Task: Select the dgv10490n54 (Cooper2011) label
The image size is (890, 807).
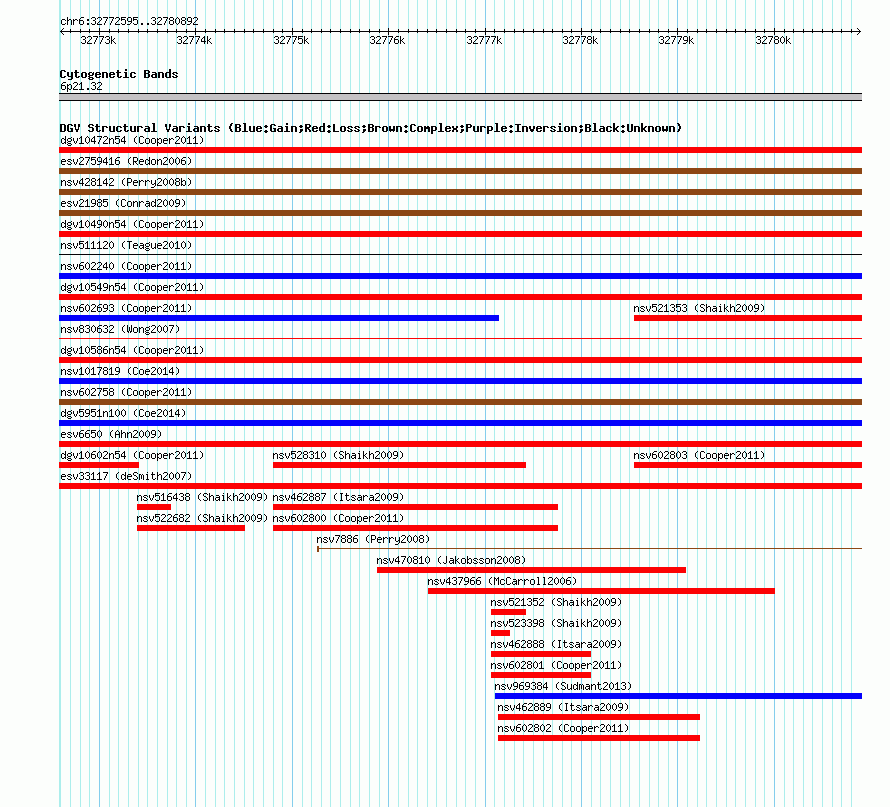Action: coord(132,224)
